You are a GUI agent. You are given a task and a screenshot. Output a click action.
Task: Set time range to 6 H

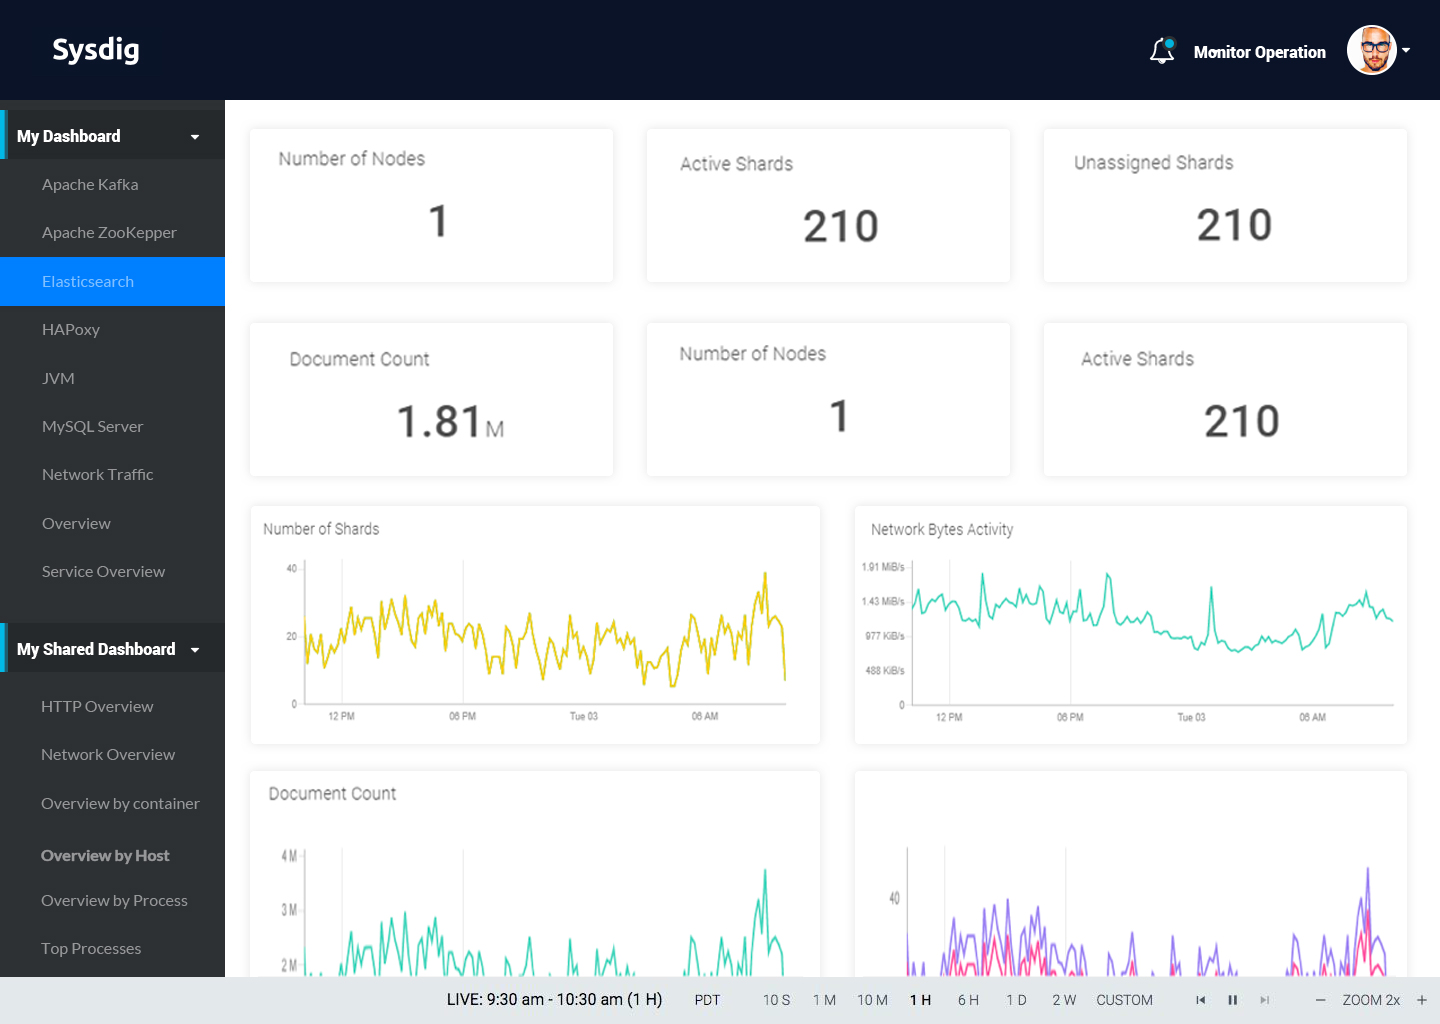click(968, 1000)
